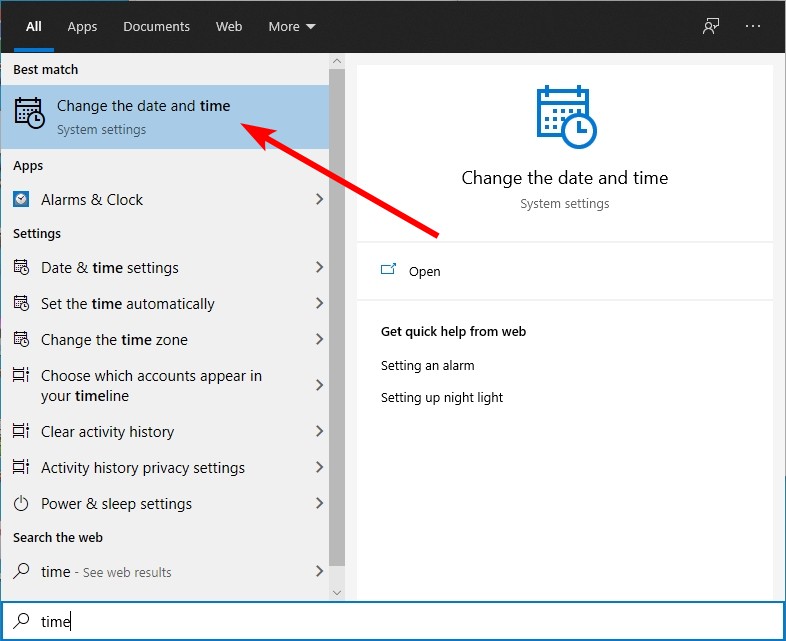Click the magnifier icon next to web result
Image resolution: width=786 pixels, height=641 pixels.
tap(21, 571)
